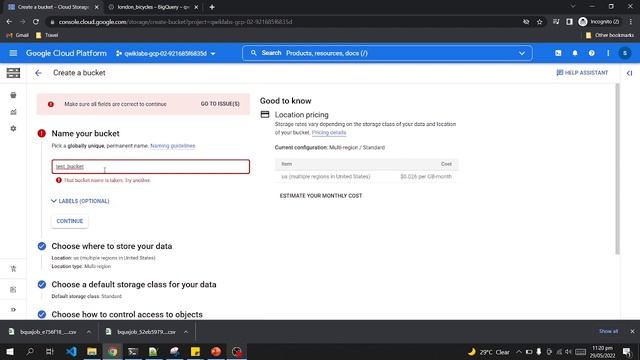Viewport: 640px width, 360px height.
Task: Open the Monitoring chart icon in sidebar
Action: (x=13, y=112)
